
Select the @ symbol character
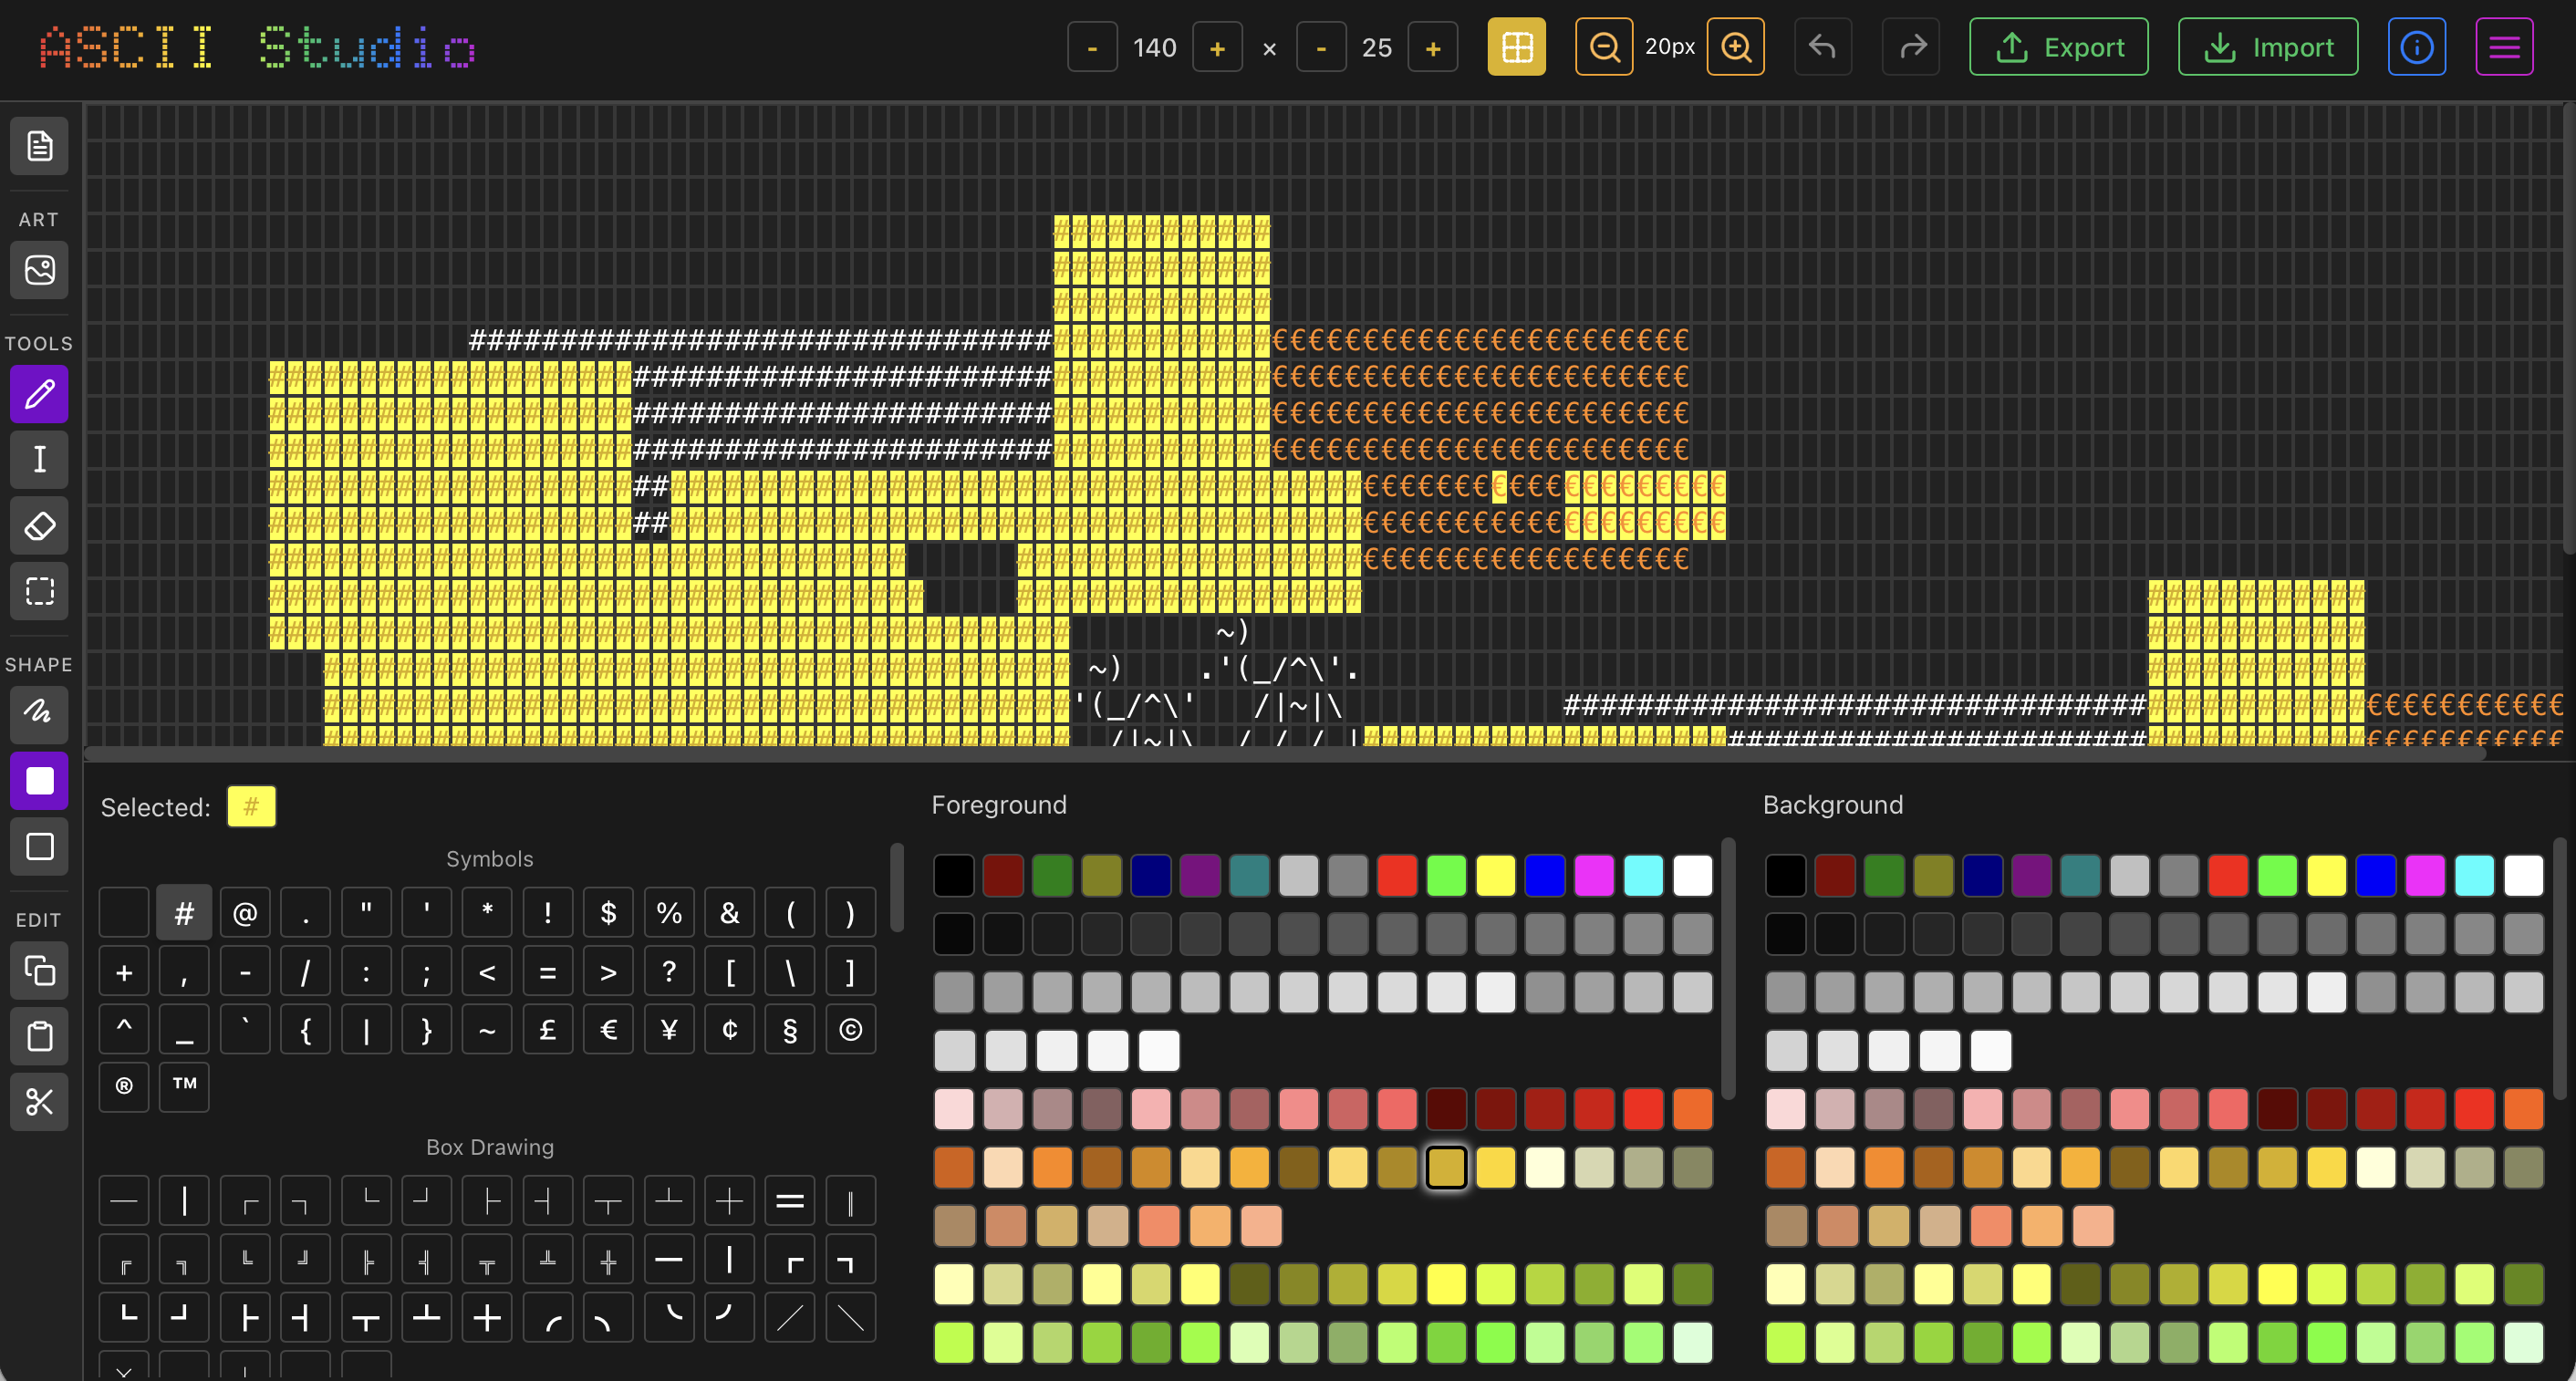point(245,913)
